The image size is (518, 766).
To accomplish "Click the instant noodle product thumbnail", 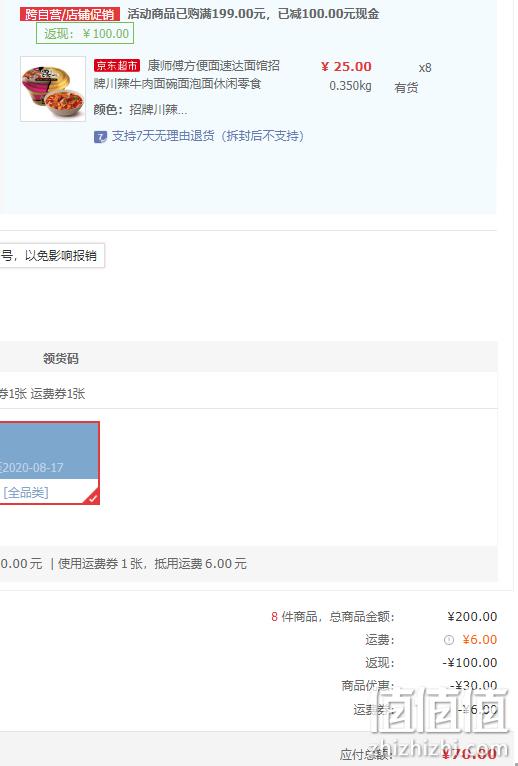I will 53,89.
